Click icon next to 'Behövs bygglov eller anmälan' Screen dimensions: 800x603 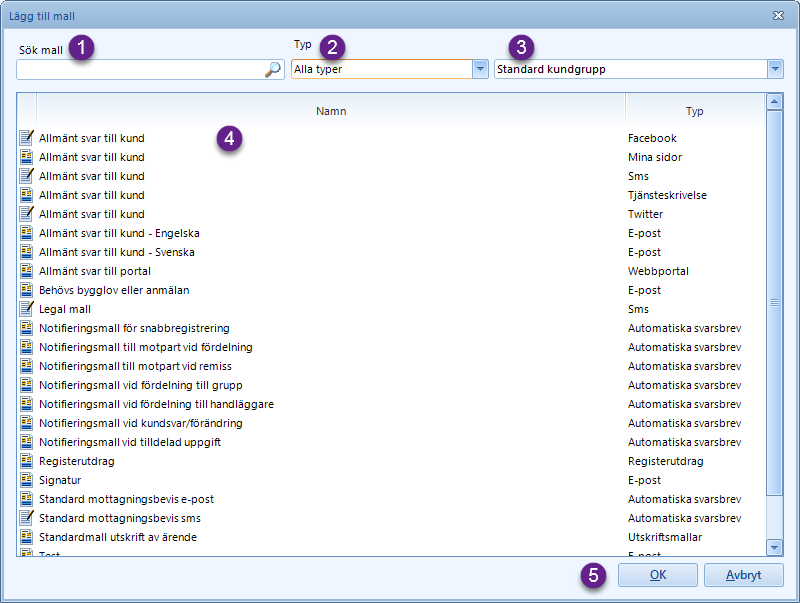point(27,289)
